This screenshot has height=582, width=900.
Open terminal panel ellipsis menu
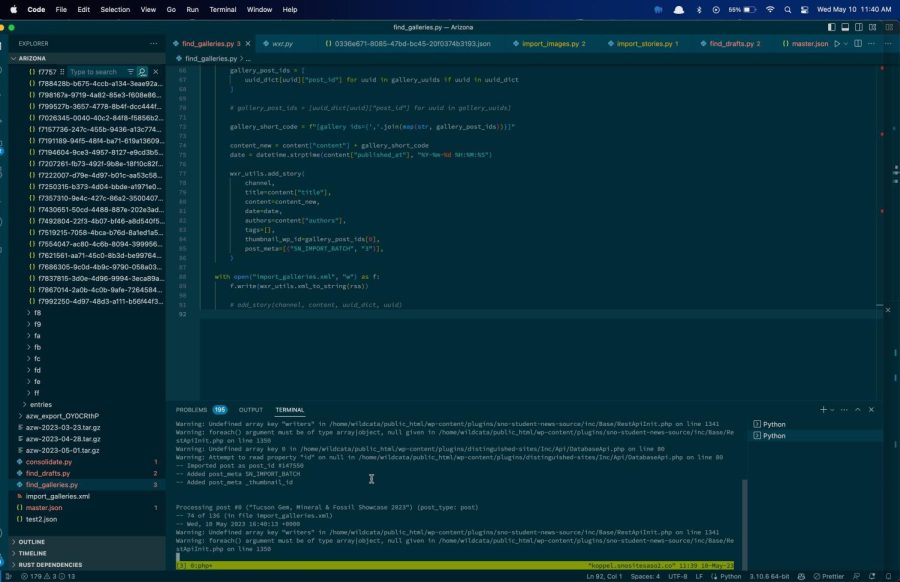pyautogui.click(x=844, y=410)
